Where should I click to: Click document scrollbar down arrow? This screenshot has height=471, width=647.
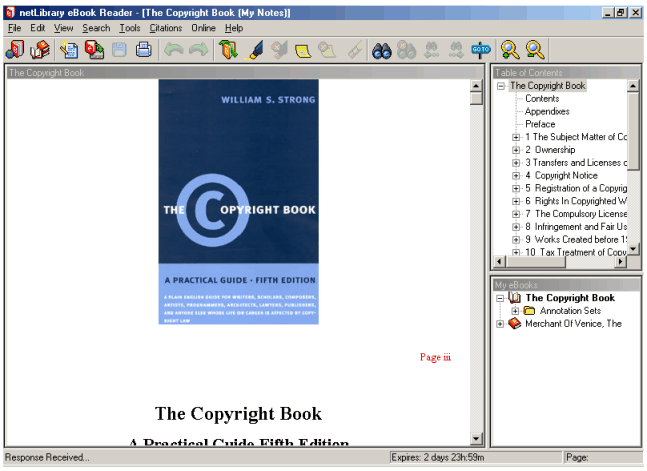pyautogui.click(x=476, y=438)
